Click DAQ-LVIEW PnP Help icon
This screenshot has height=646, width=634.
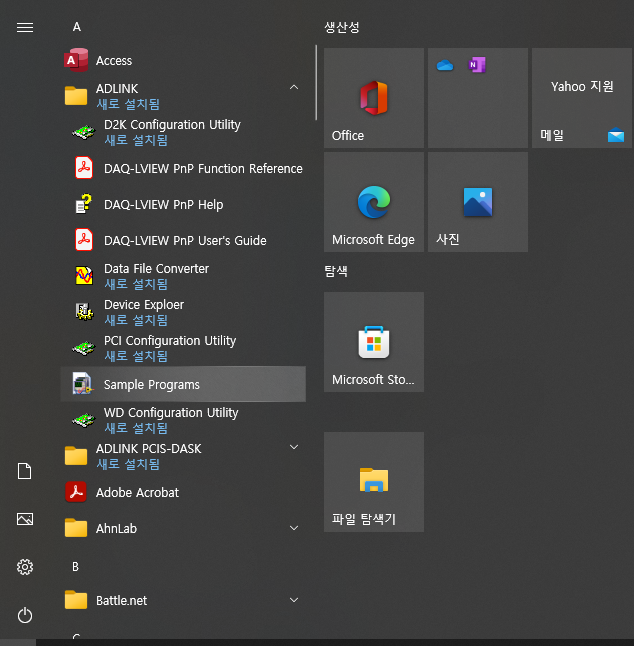pyautogui.click(x=84, y=204)
